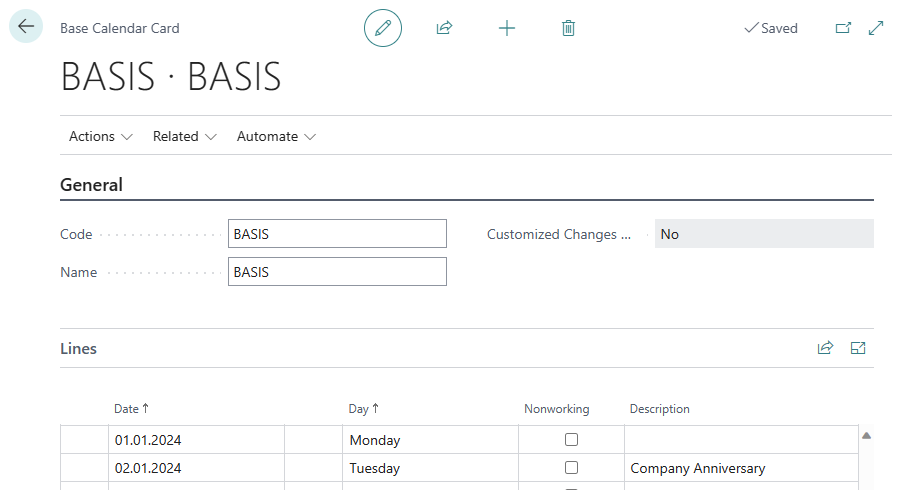
Task: Click the Code input field
Action: pos(337,234)
